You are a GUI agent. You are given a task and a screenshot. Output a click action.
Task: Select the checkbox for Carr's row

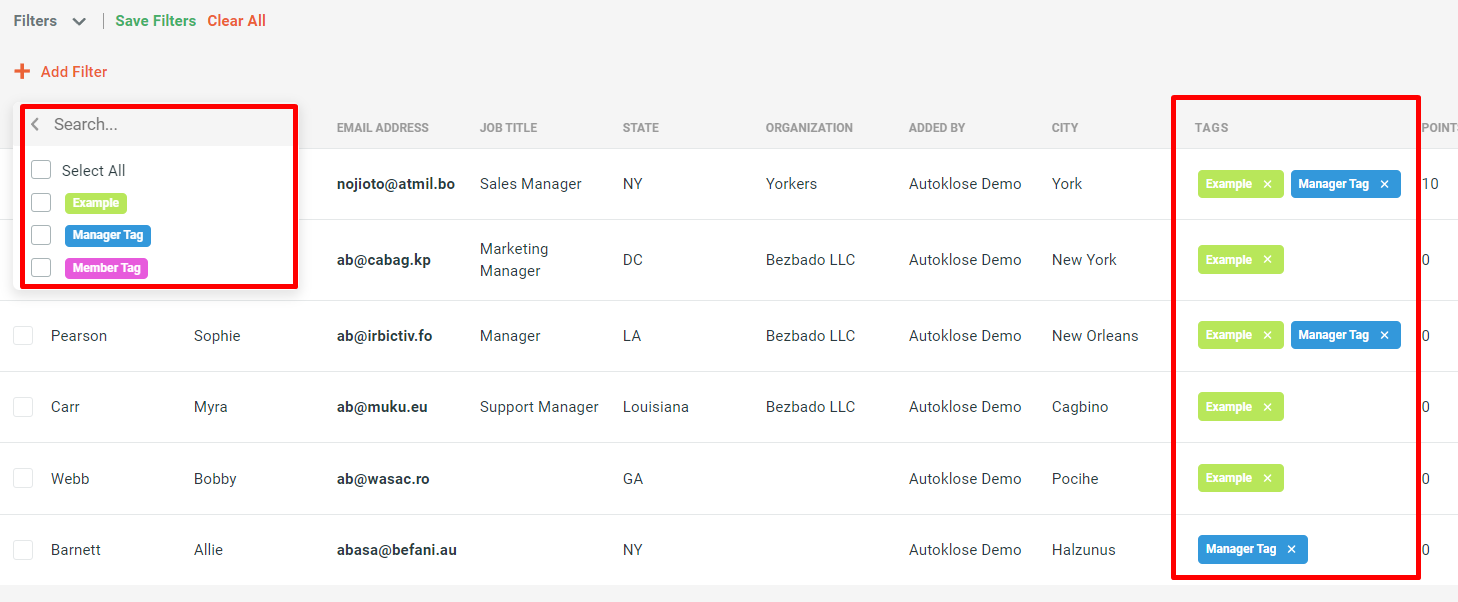tap(23, 406)
